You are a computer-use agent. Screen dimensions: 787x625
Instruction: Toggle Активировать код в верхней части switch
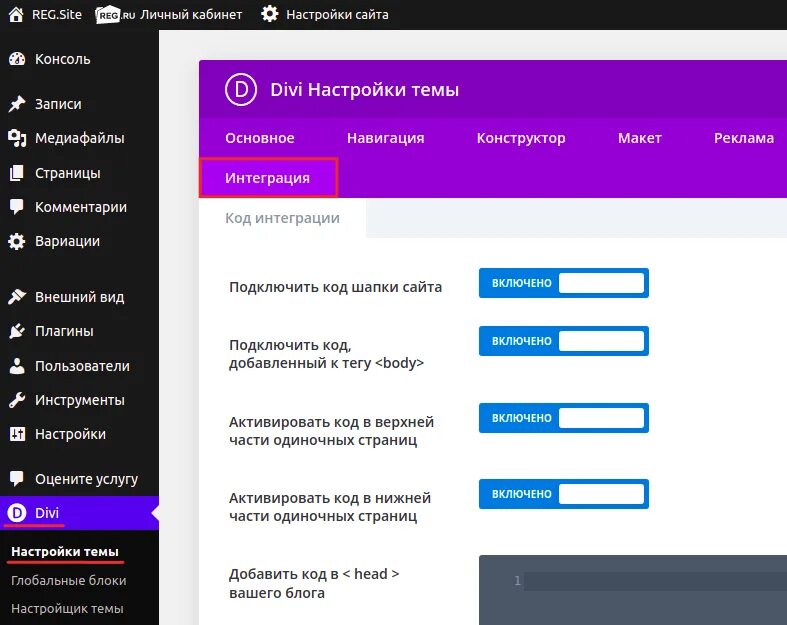[x=564, y=418]
